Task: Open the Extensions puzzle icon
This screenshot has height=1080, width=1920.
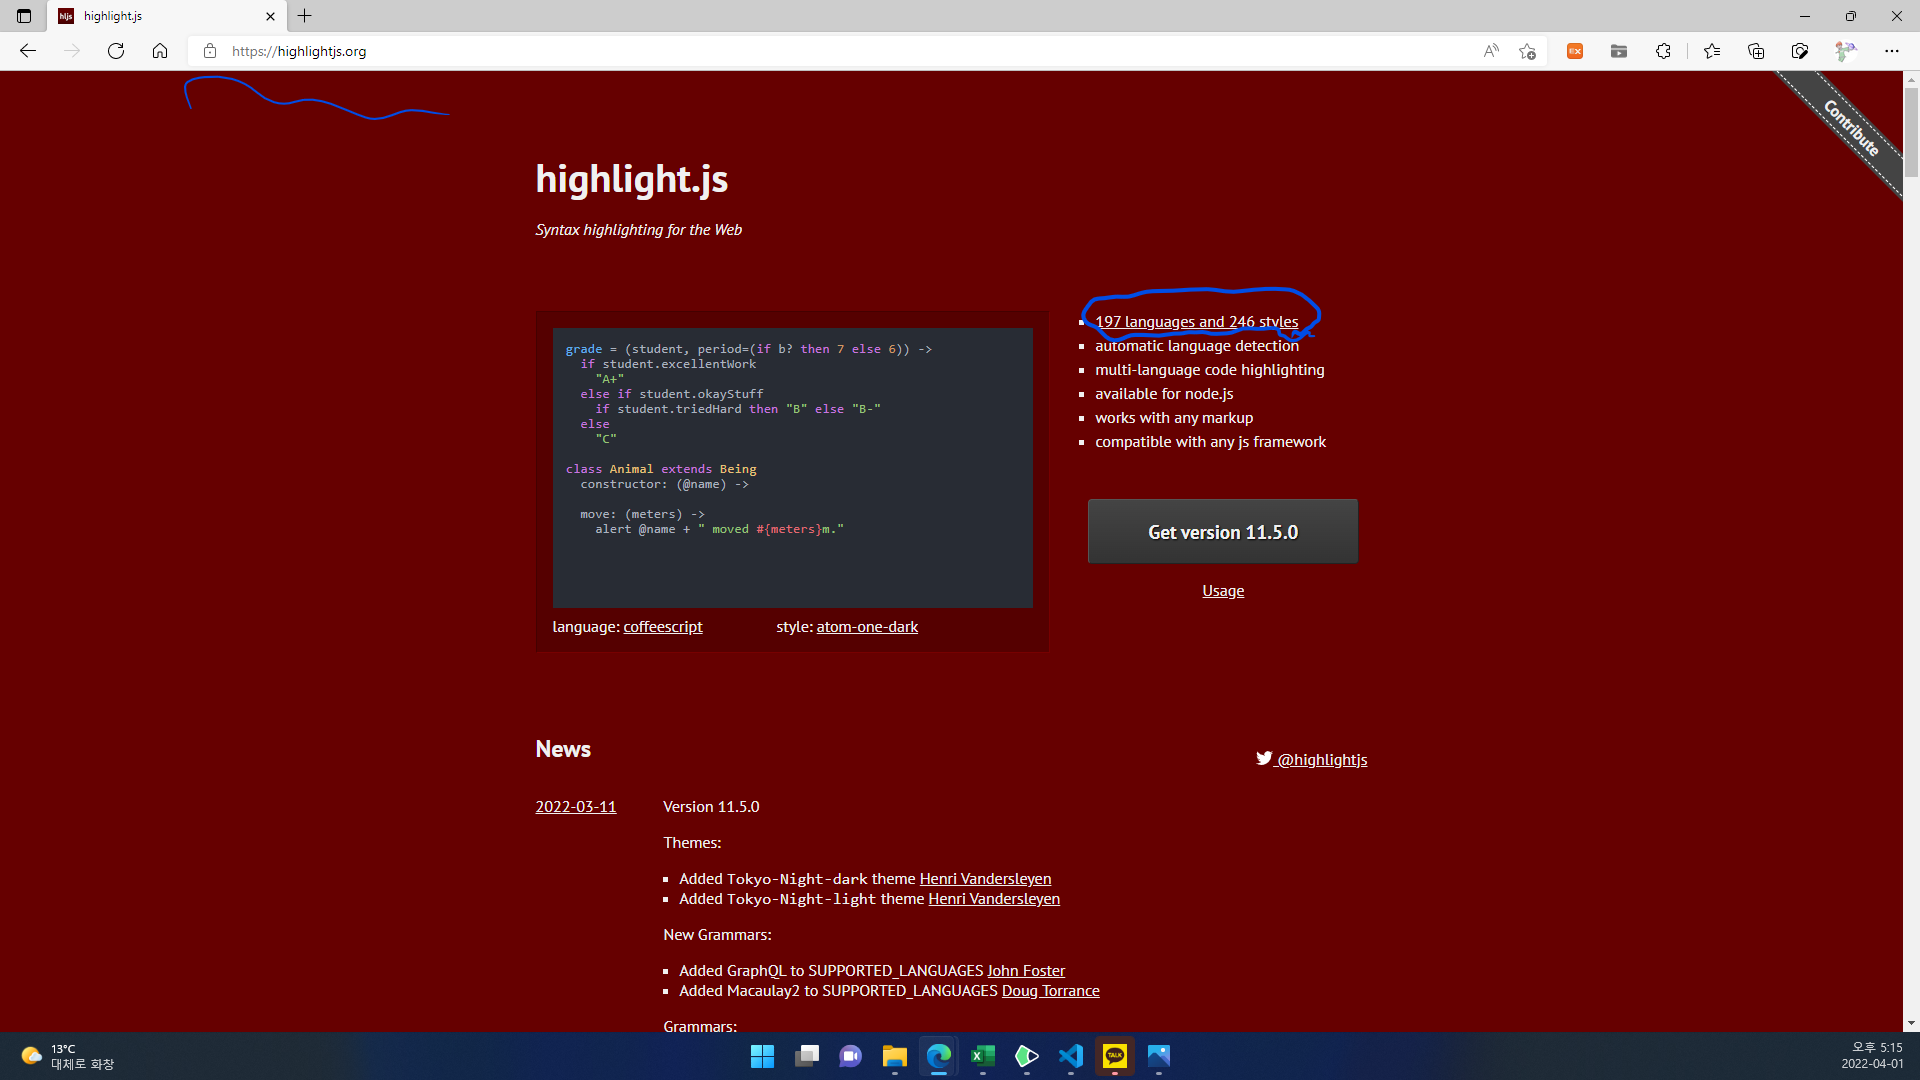Action: (x=1663, y=51)
